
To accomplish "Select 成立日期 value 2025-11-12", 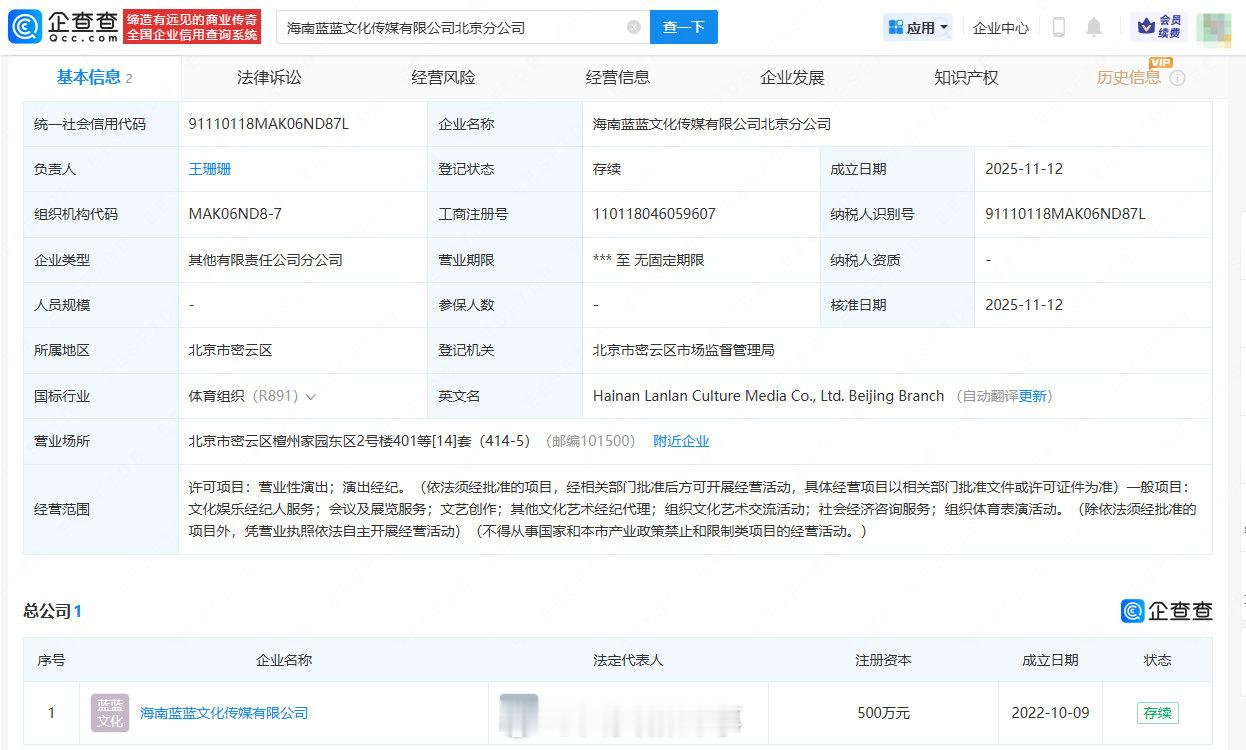I will click(1024, 169).
